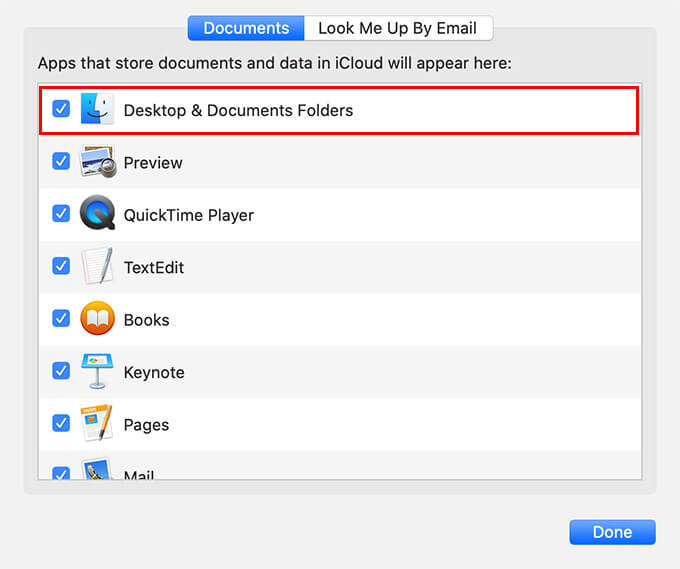680x569 pixels.
Task: Select the 'QuickTime Player' row label
Action: coord(189,216)
